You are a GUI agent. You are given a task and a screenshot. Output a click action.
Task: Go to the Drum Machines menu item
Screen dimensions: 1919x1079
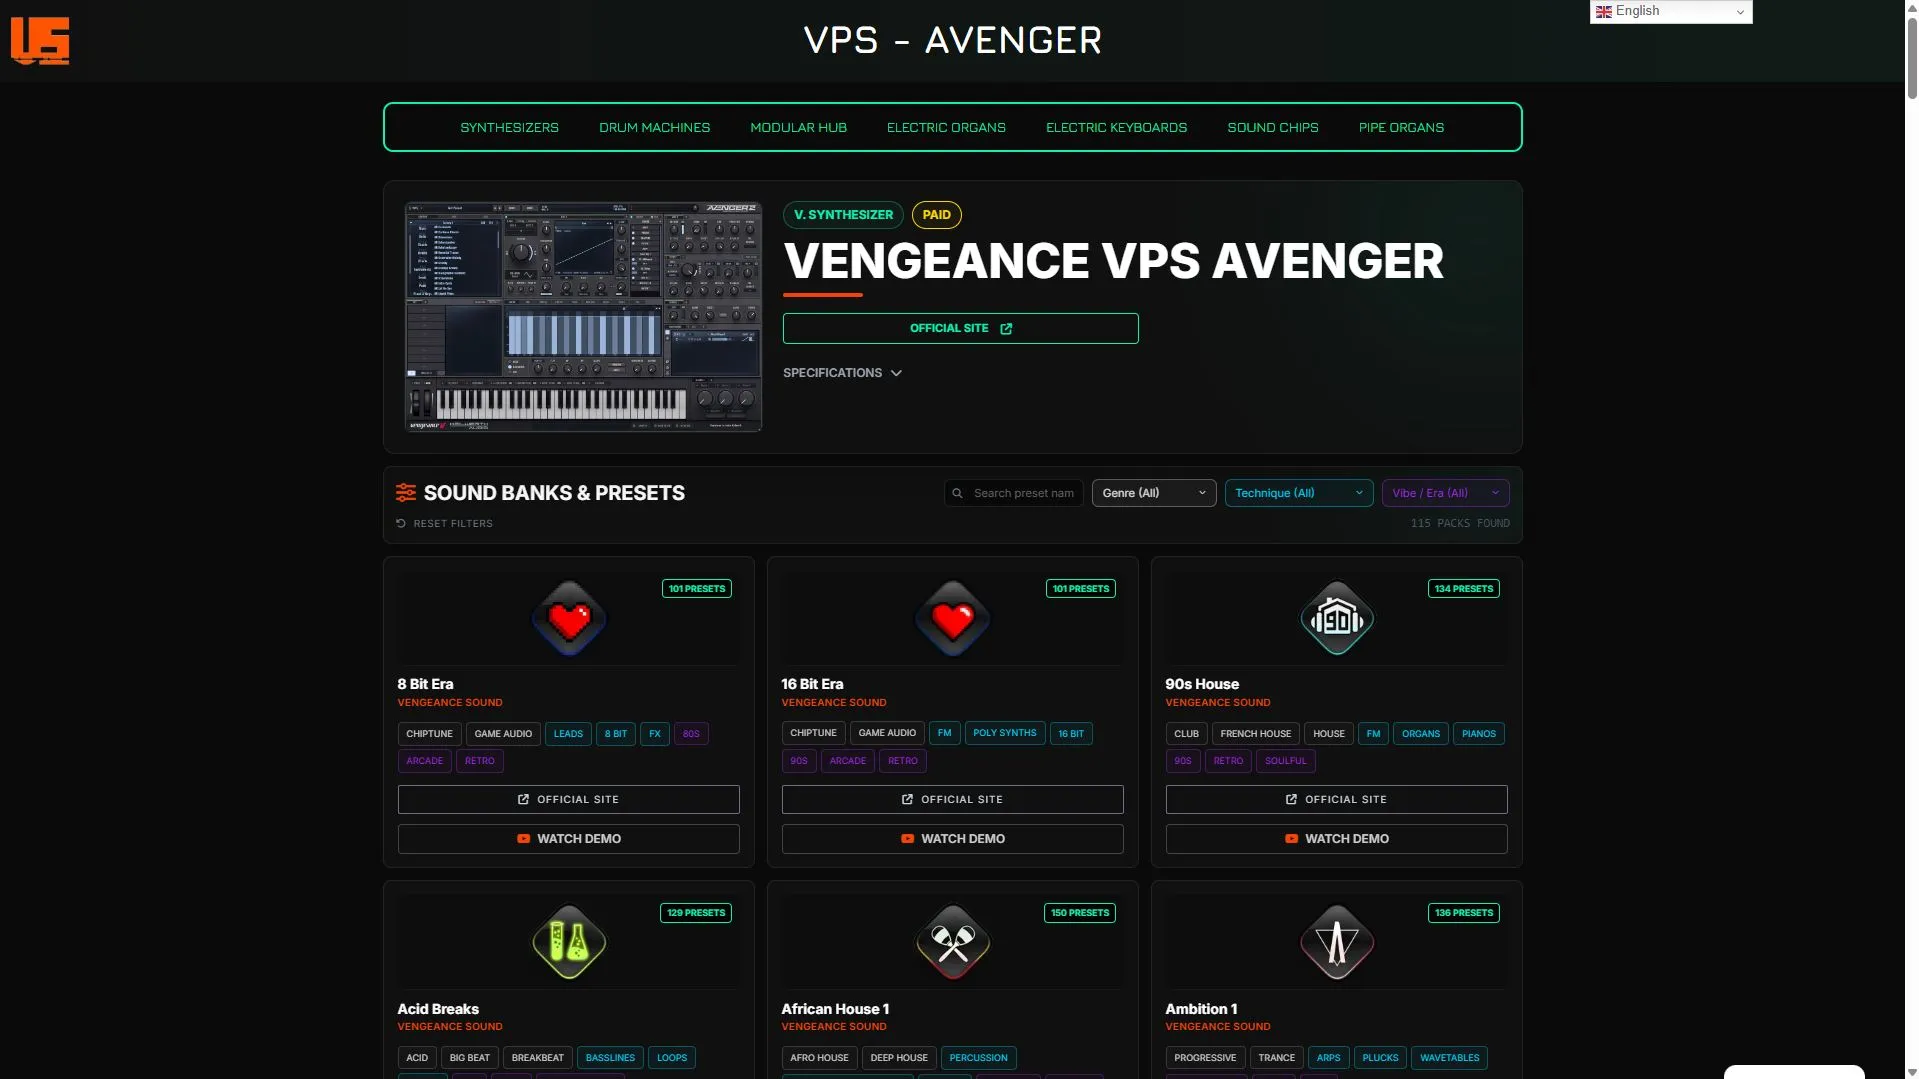tap(654, 128)
